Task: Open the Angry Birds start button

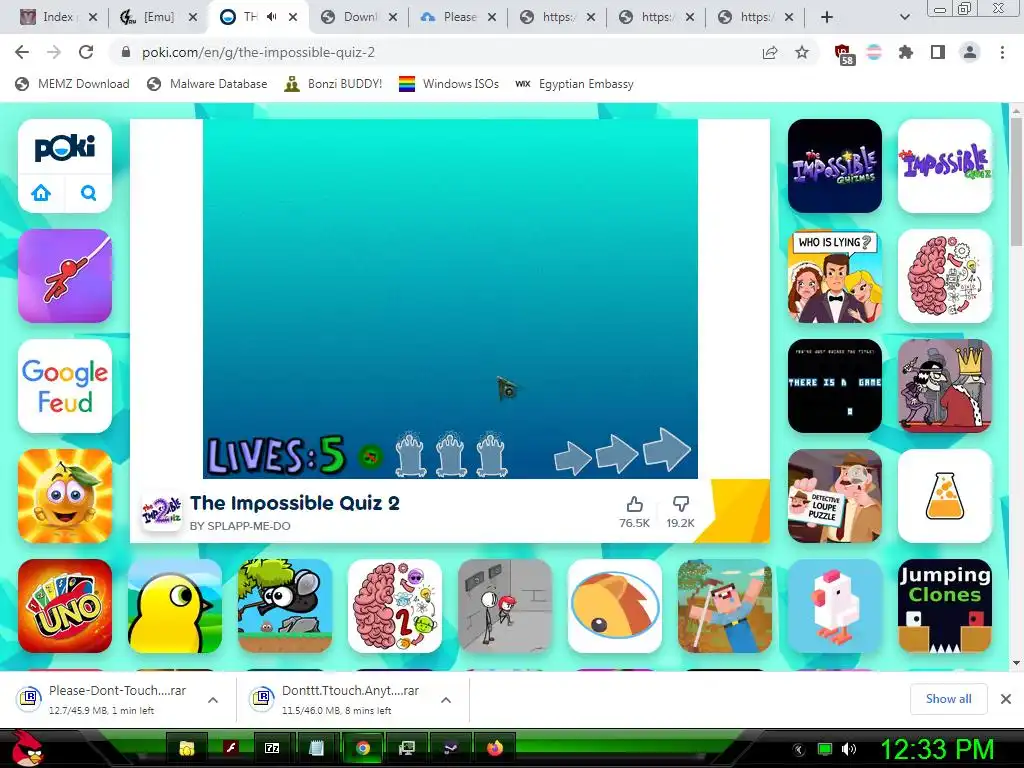Action: tap(28, 748)
